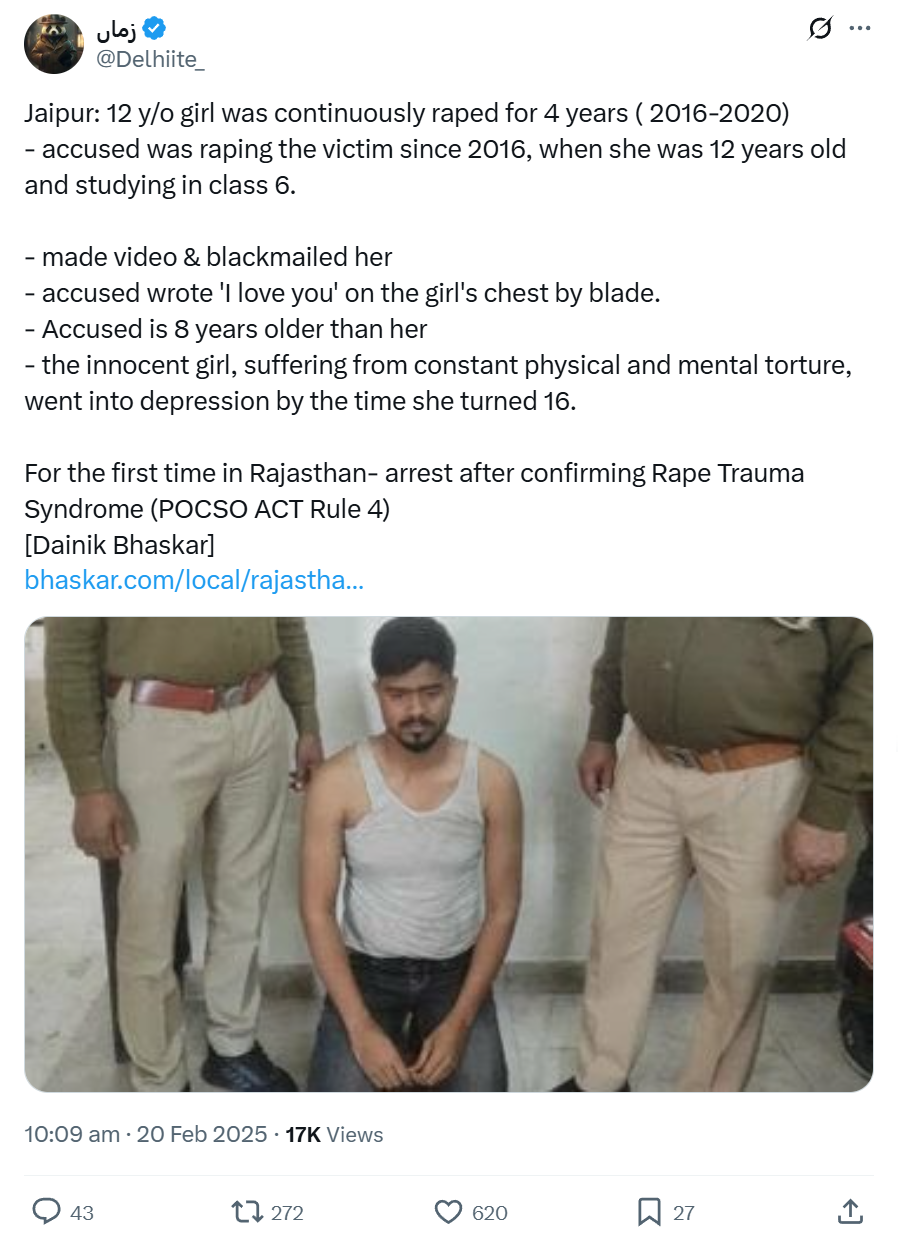Click the retweet arrows icon
Image resolution: width=898 pixels, height=1260 pixels.
[x=245, y=1212]
